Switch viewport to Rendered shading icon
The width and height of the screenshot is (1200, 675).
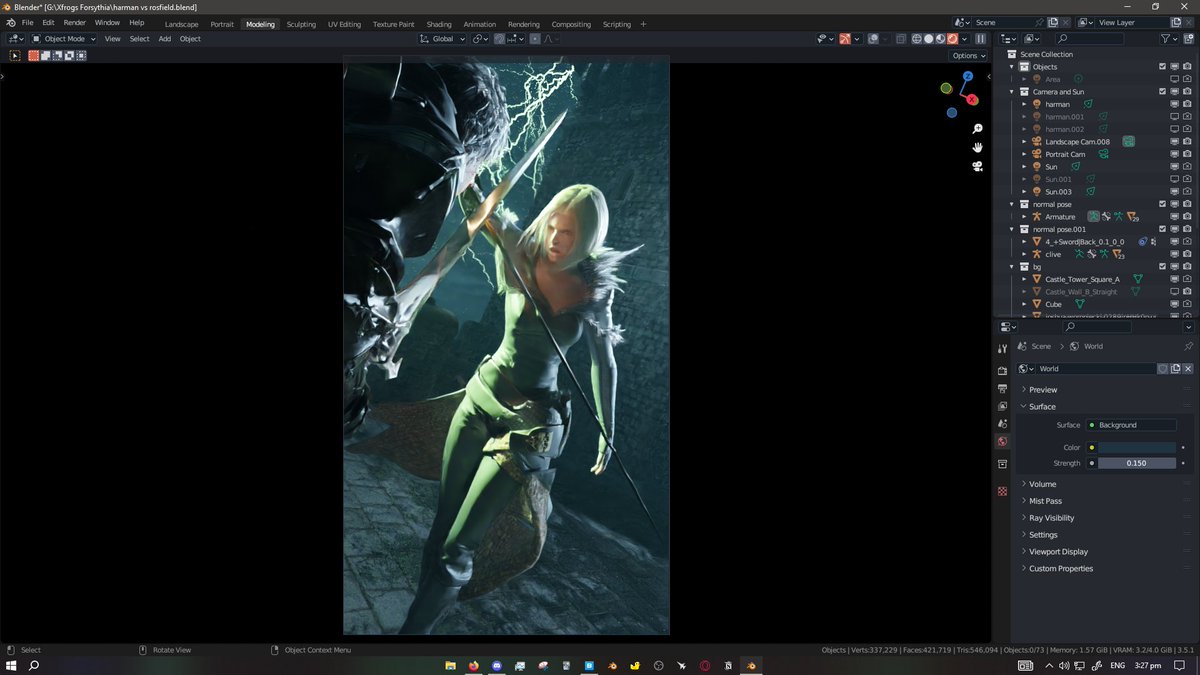tap(950, 38)
